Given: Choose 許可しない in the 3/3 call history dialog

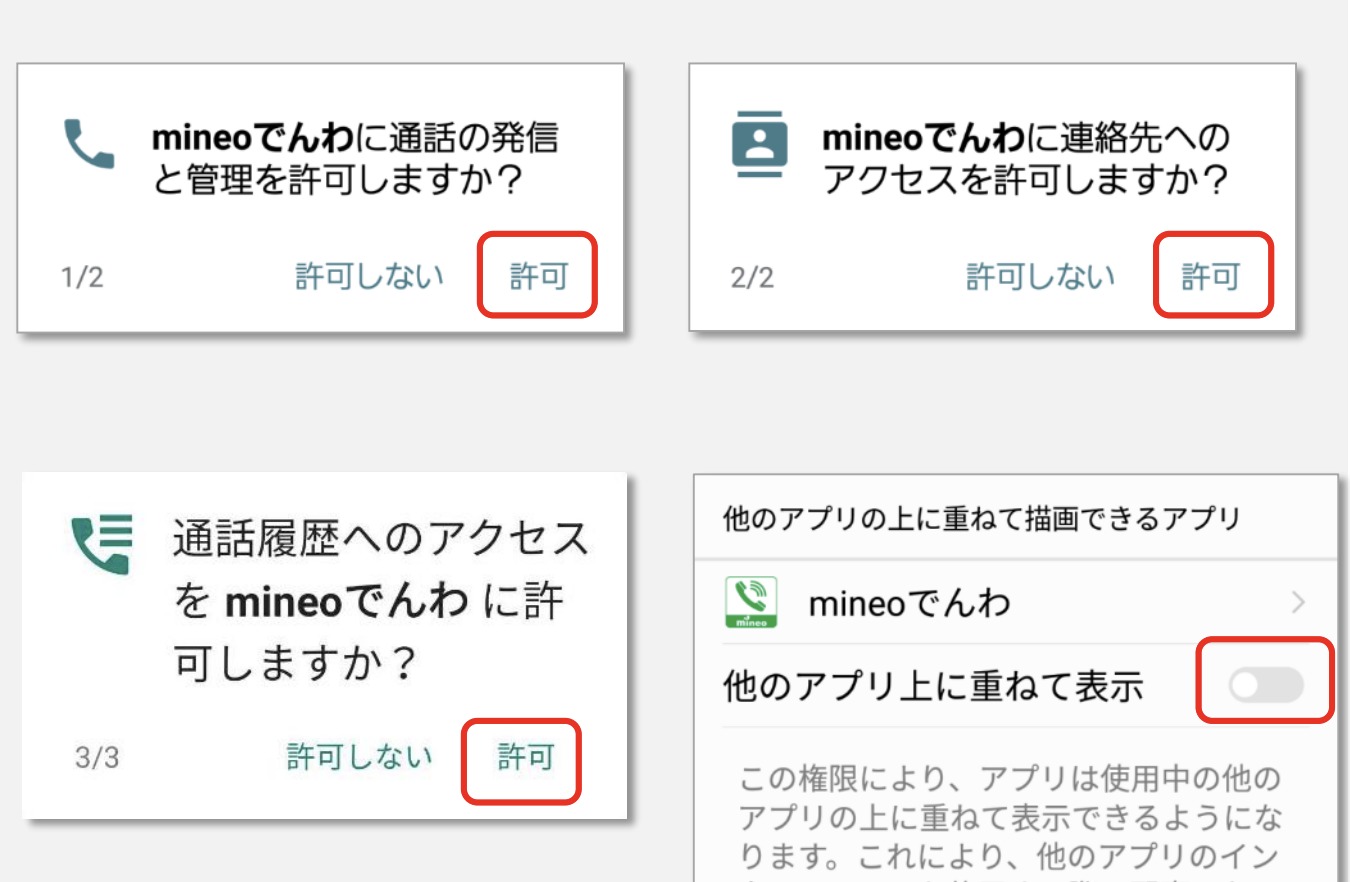Looking at the screenshot, I should pyautogui.click(x=360, y=757).
